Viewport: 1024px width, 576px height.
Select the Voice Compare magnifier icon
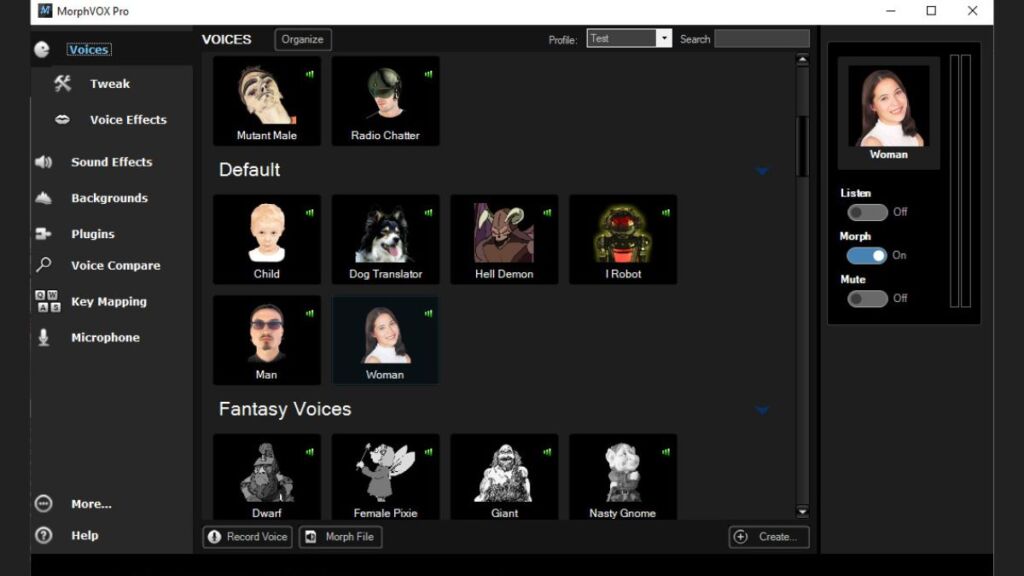pos(44,265)
